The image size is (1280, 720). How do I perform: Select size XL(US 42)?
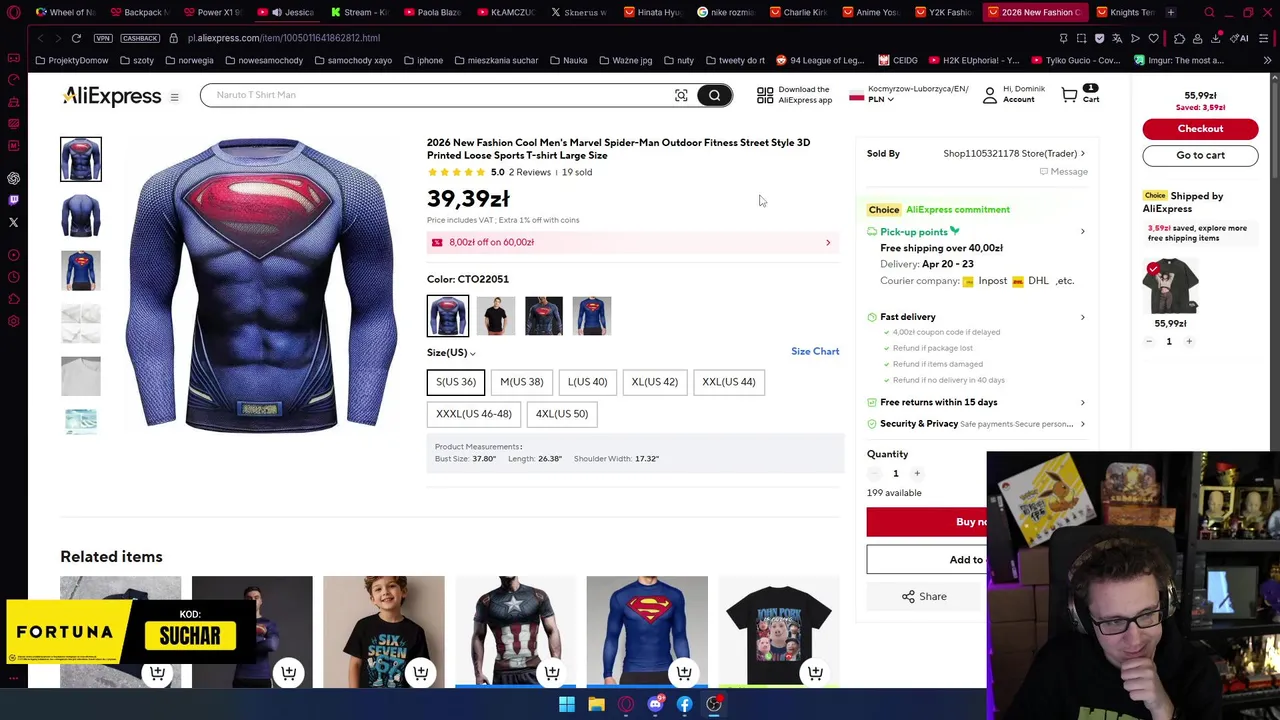pos(655,382)
